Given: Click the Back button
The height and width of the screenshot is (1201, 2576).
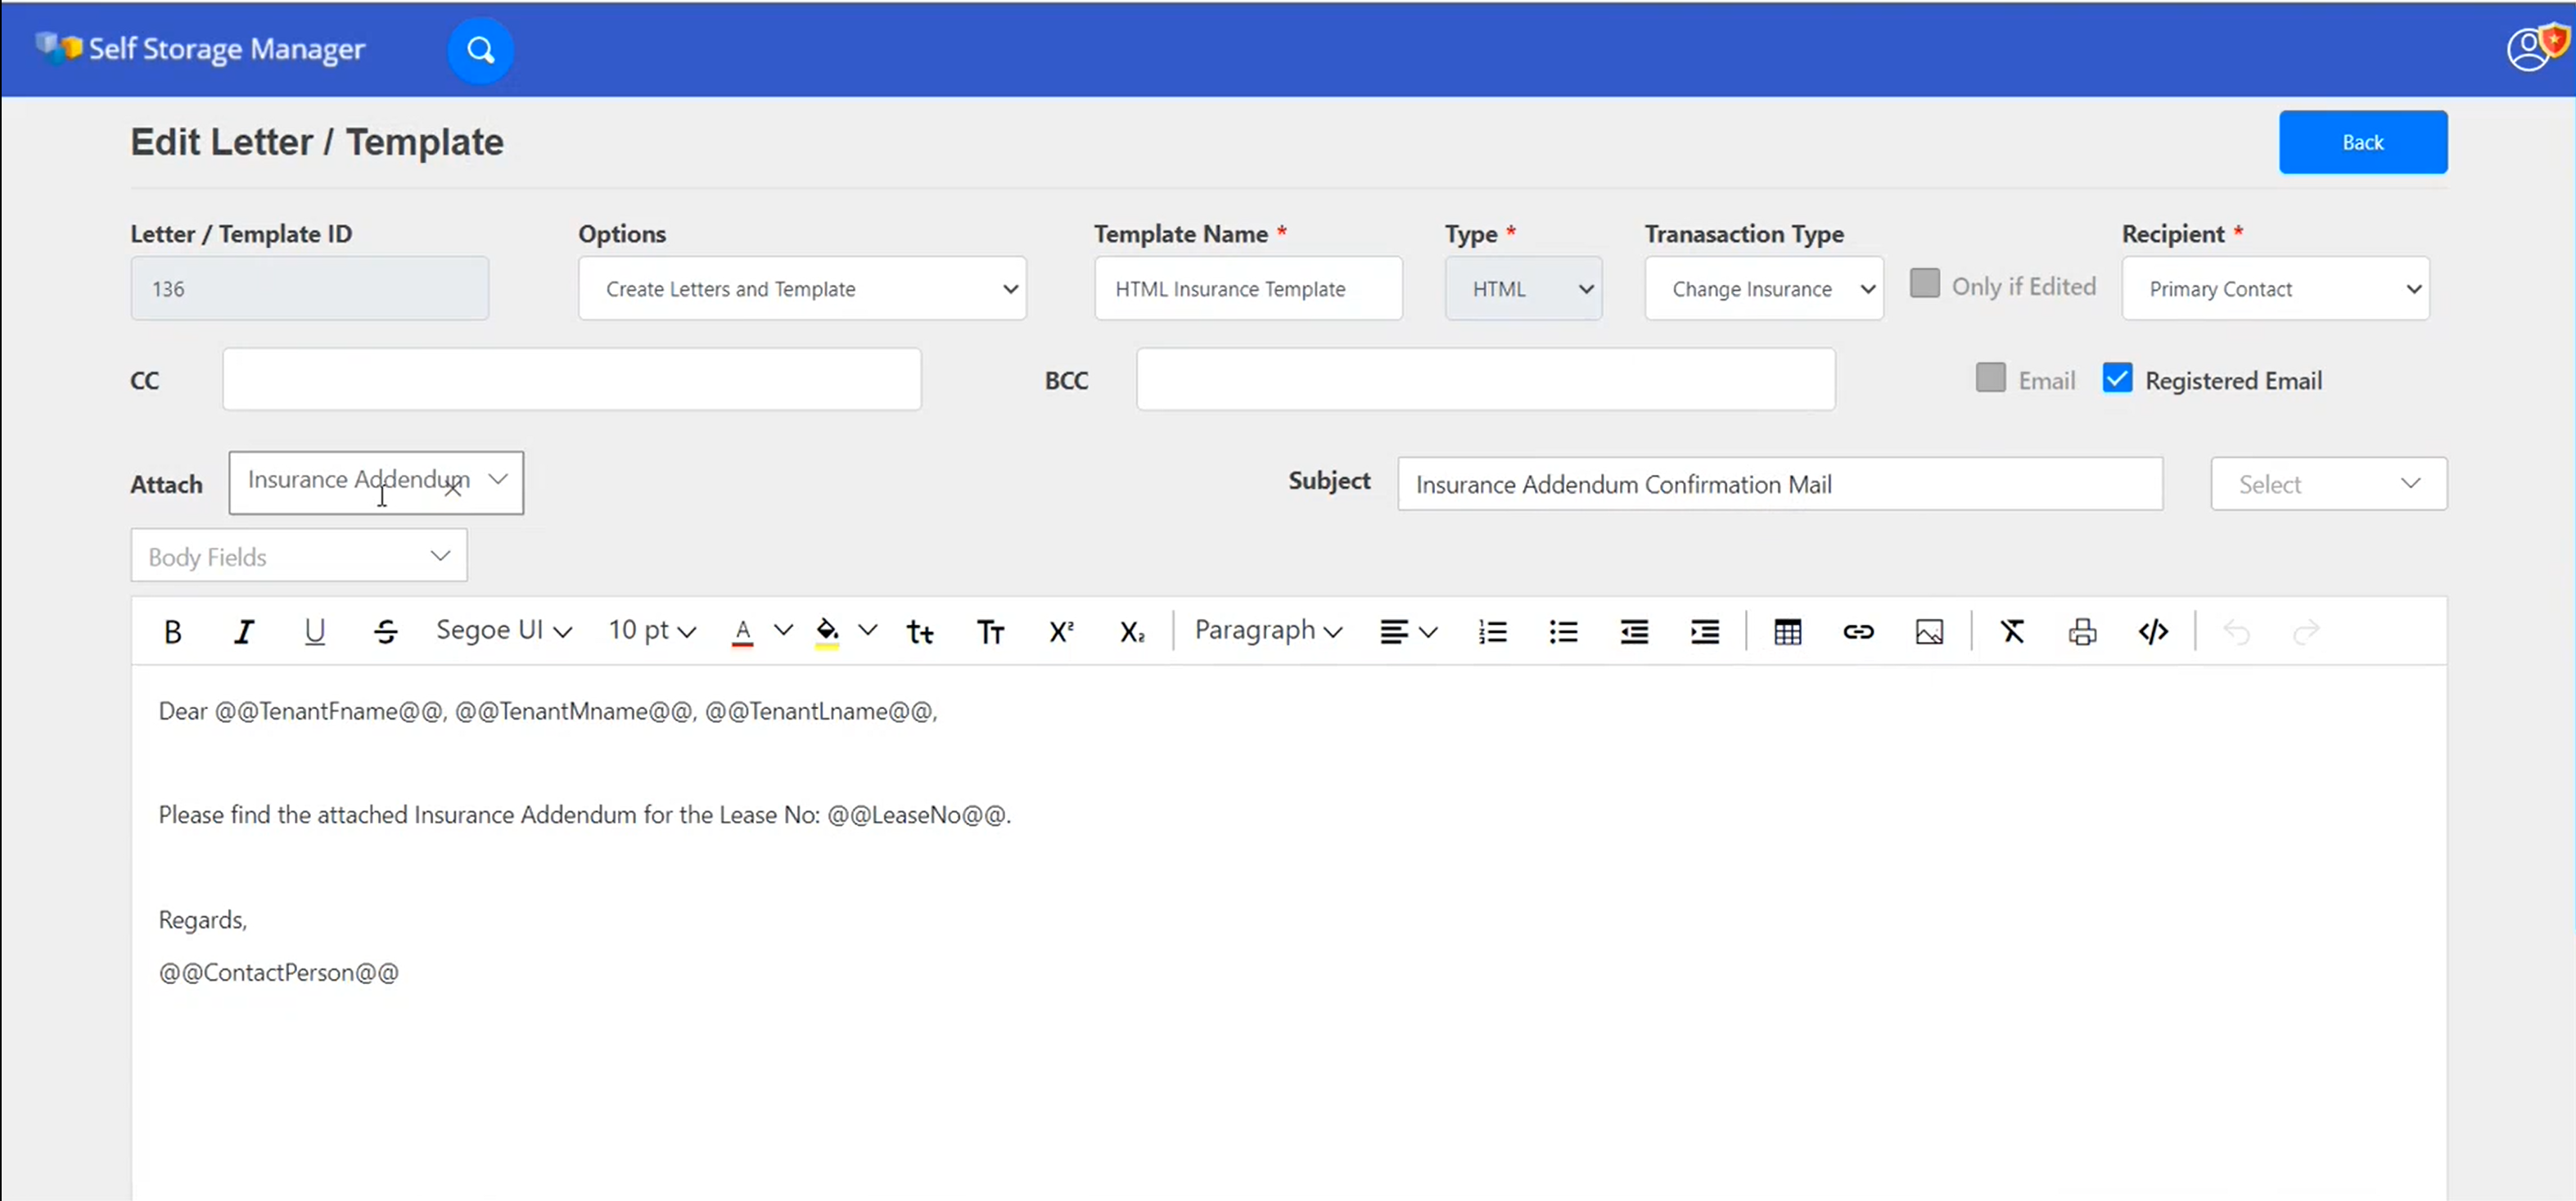Looking at the screenshot, I should (2362, 142).
